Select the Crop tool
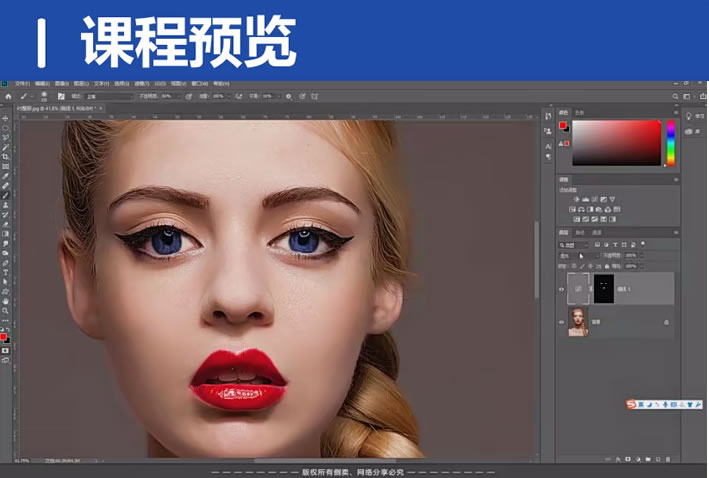 click(x=5, y=157)
